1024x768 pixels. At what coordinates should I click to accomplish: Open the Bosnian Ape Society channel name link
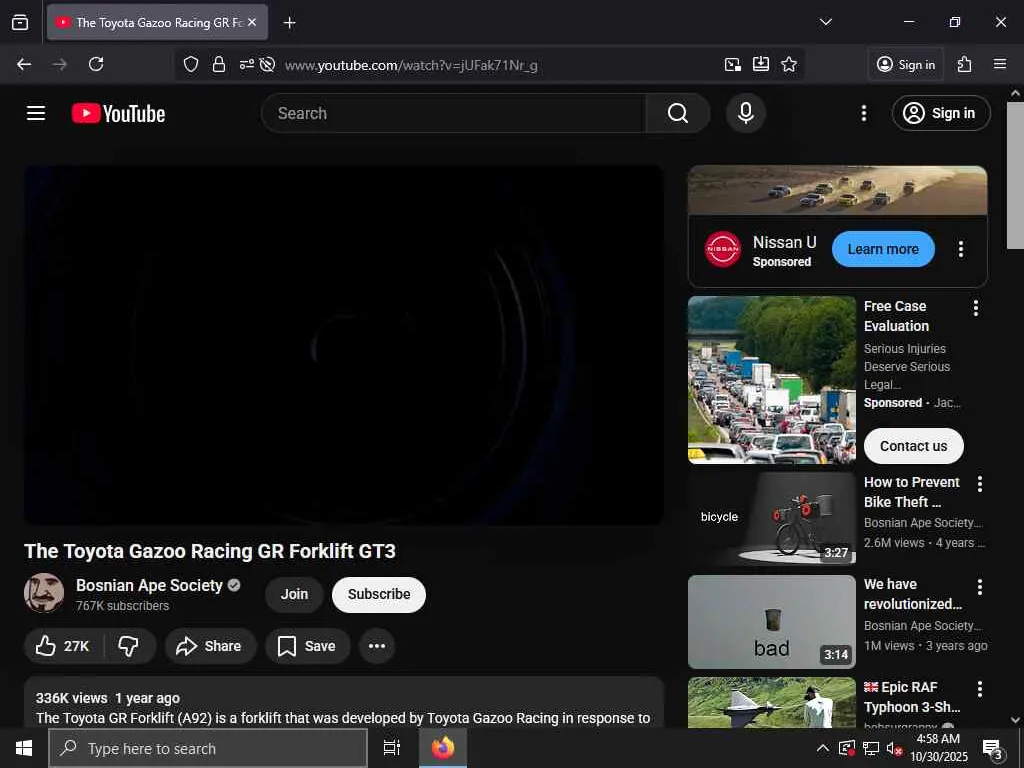[x=149, y=585]
